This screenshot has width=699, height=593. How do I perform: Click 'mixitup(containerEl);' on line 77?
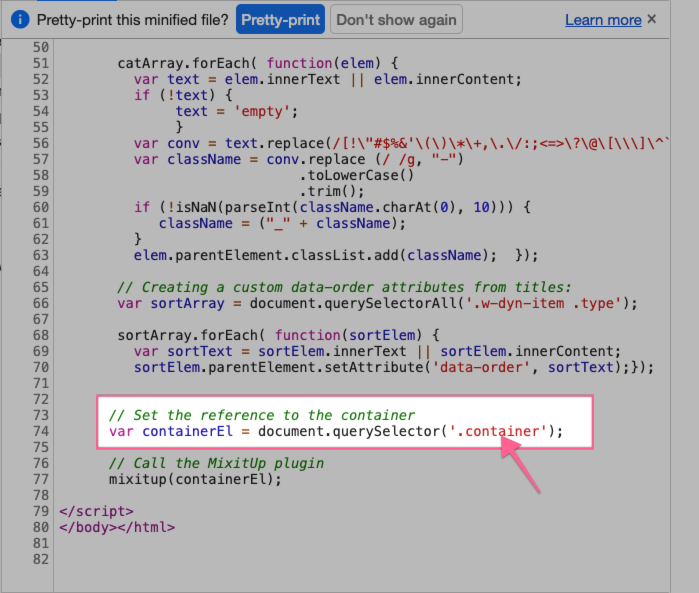[x=195, y=480]
